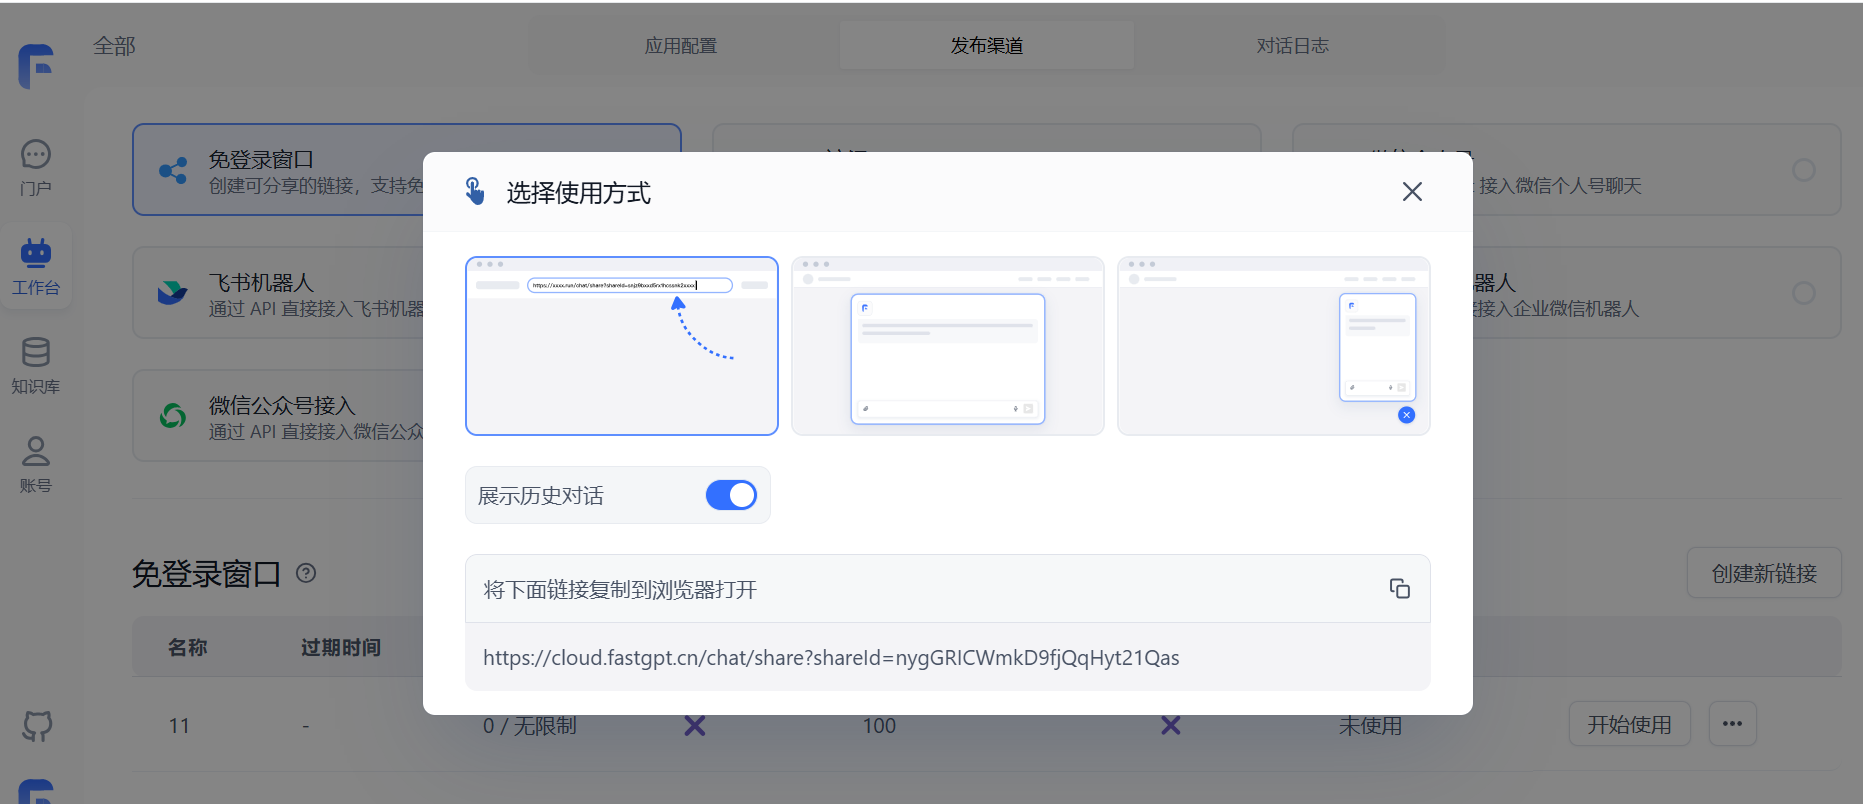This screenshot has width=1863, height=804.
Task: Select the floating chat bubble thumbnail
Action: 1274,346
